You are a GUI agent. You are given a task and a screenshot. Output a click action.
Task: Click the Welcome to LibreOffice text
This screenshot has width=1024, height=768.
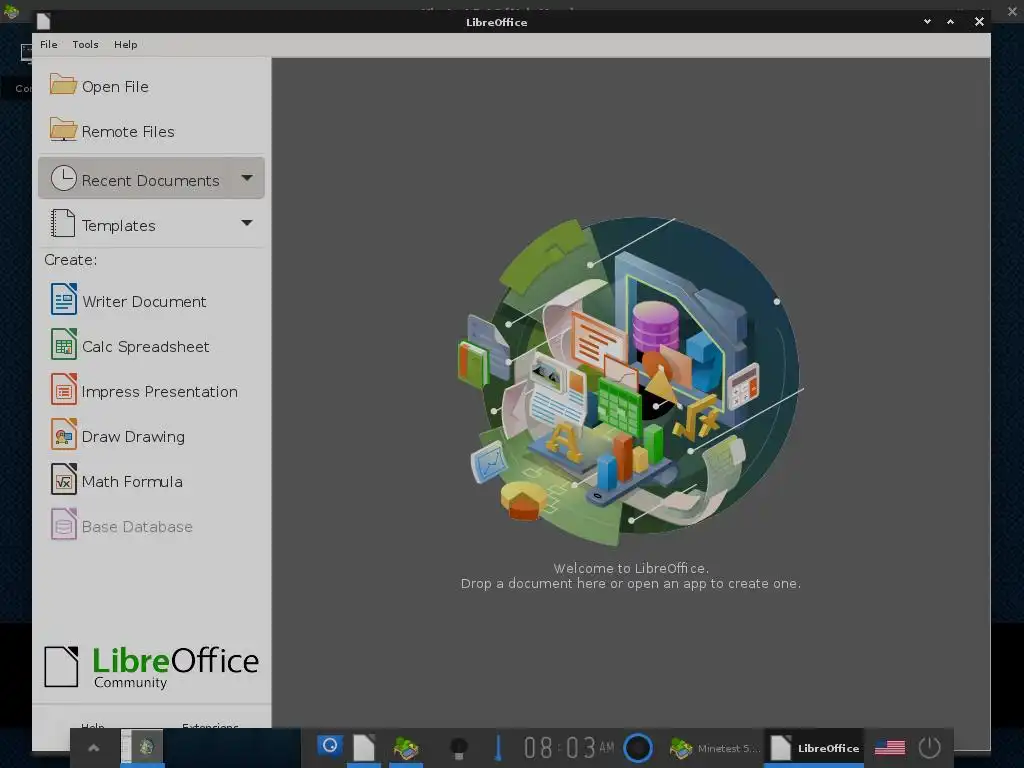(631, 568)
